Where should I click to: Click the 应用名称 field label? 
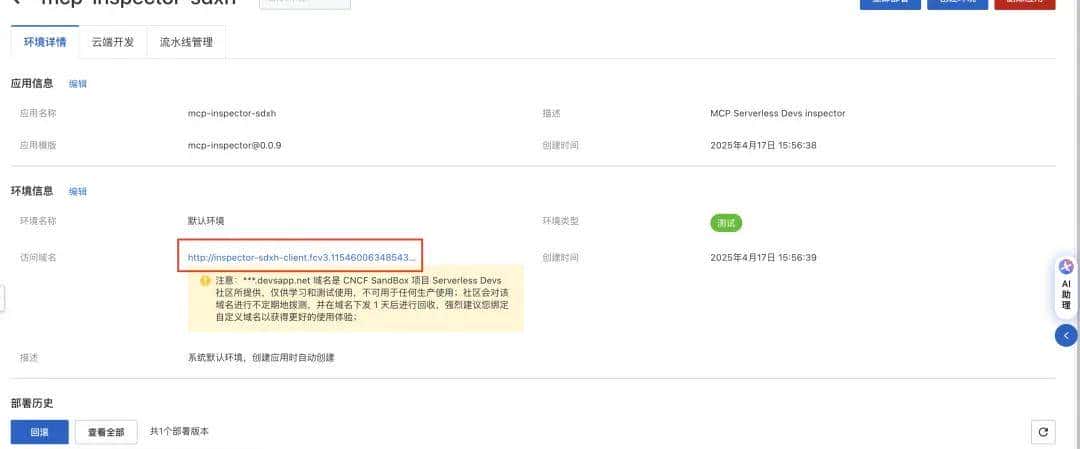[38, 113]
